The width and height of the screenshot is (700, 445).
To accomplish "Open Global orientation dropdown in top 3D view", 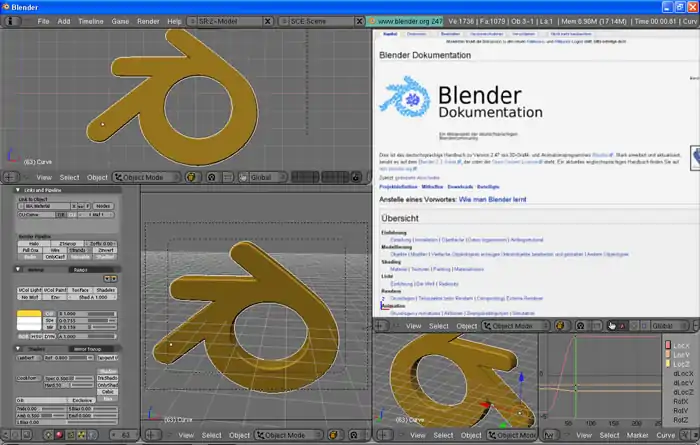I will [267, 177].
